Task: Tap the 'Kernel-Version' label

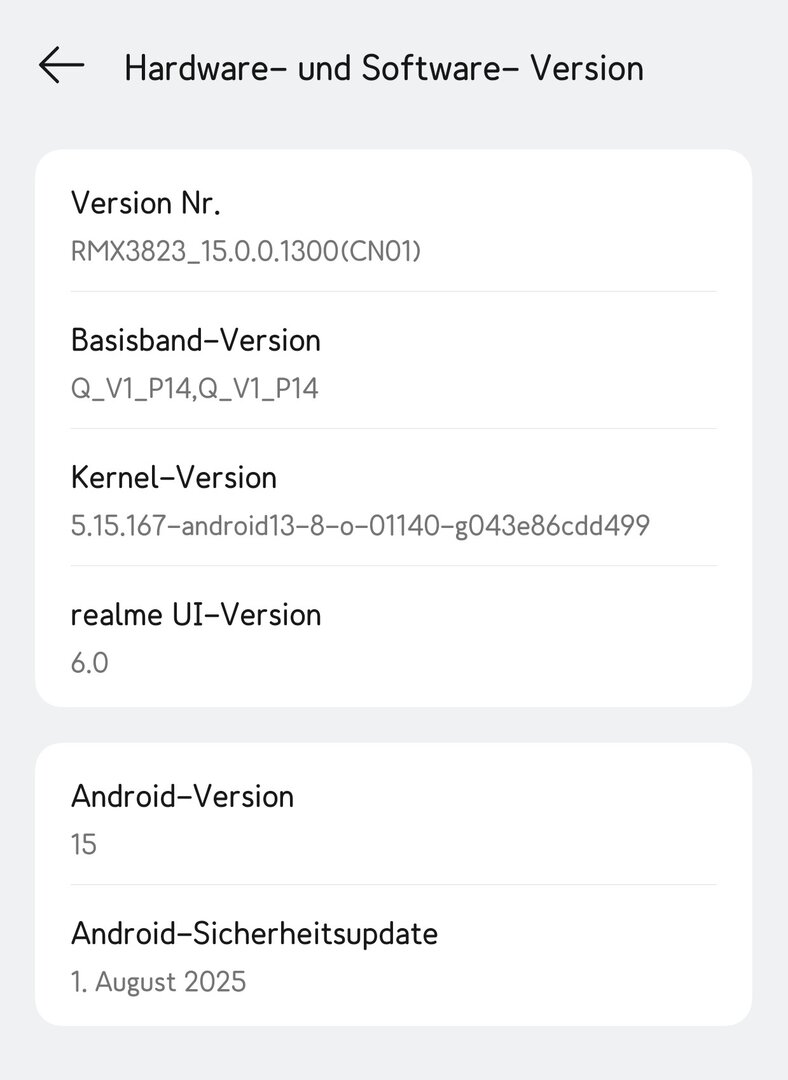Action: coord(174,477)
